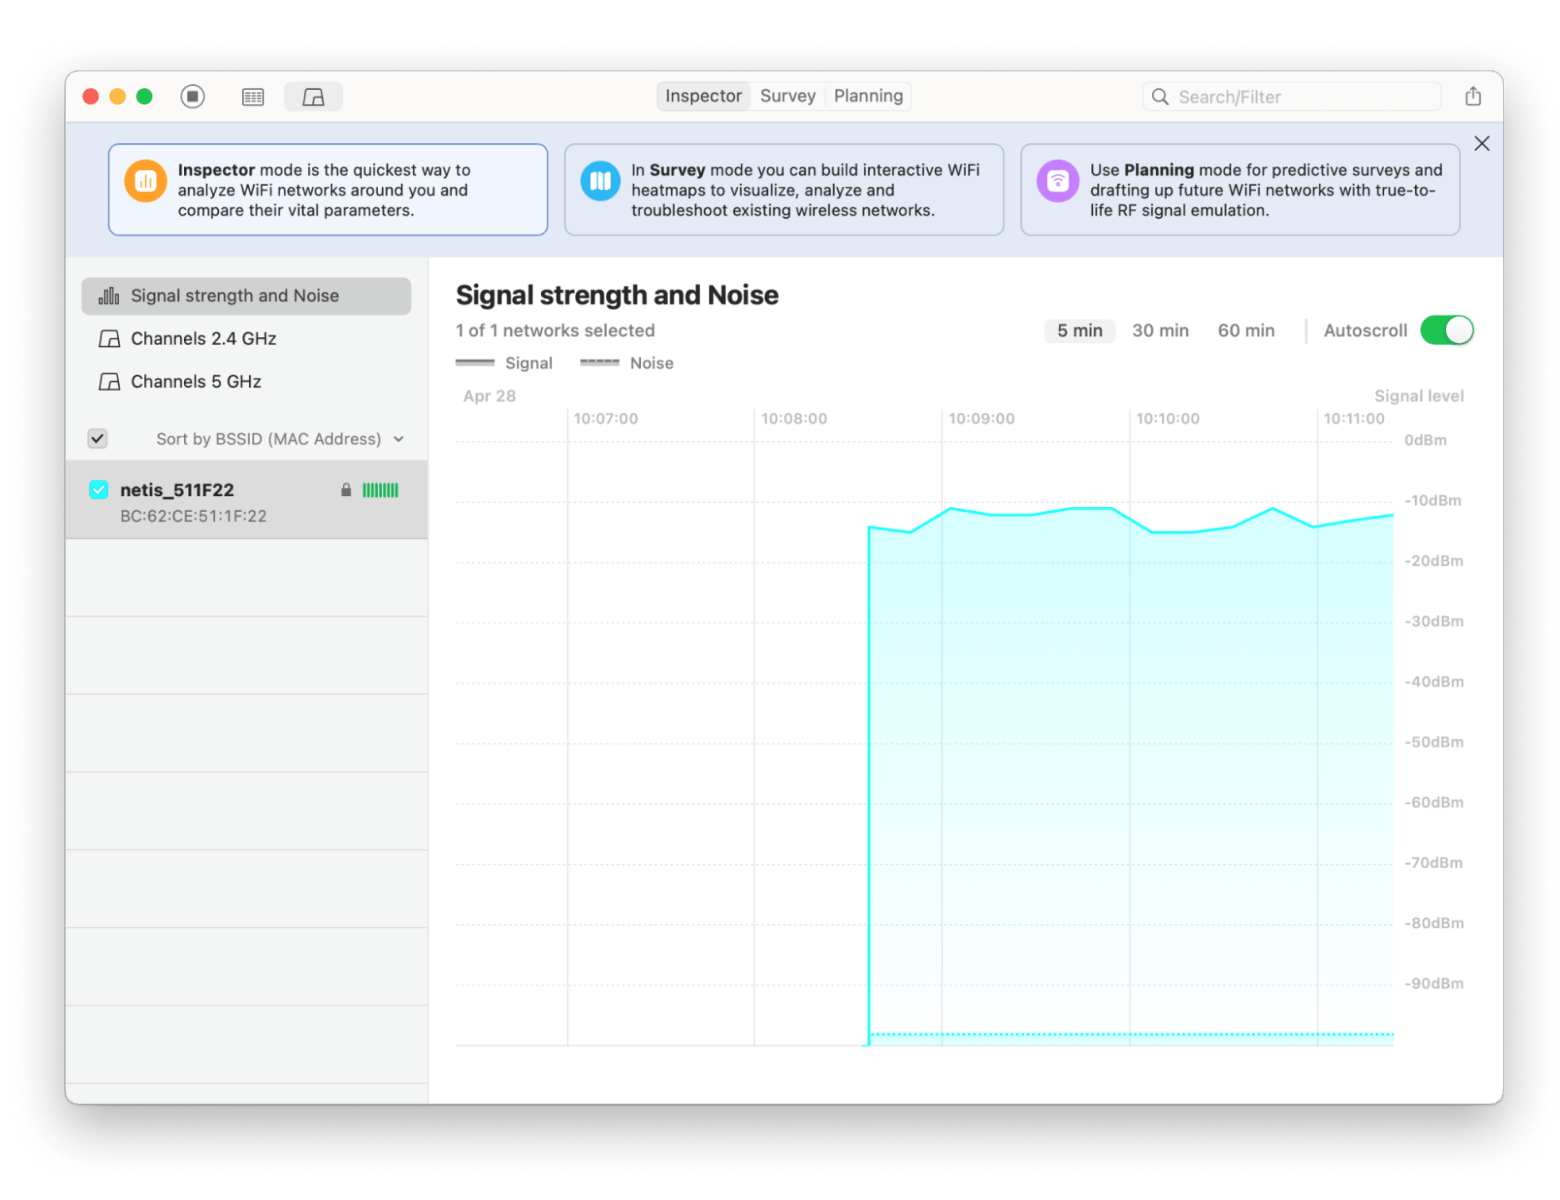Turn off the Autoscroll switch
Image resolution: width=1560 pixels, height=1200 pixels.
click(x=1446, y=330)
